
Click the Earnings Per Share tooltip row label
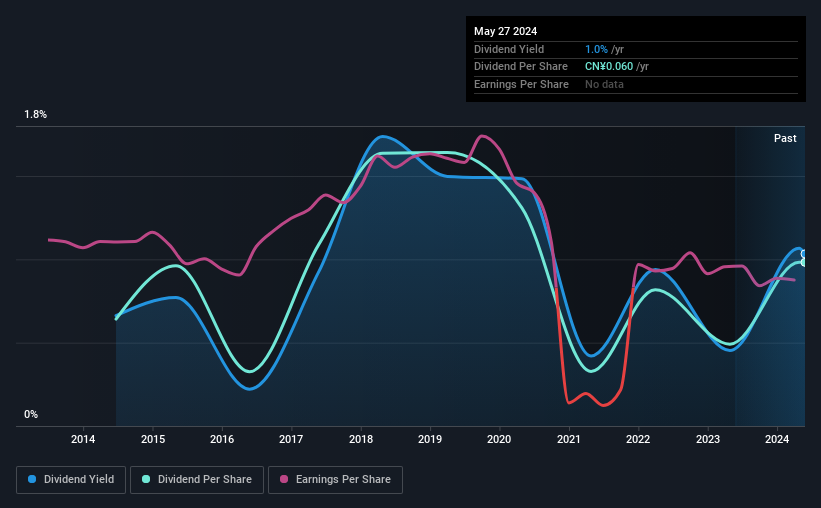point(521,84)
